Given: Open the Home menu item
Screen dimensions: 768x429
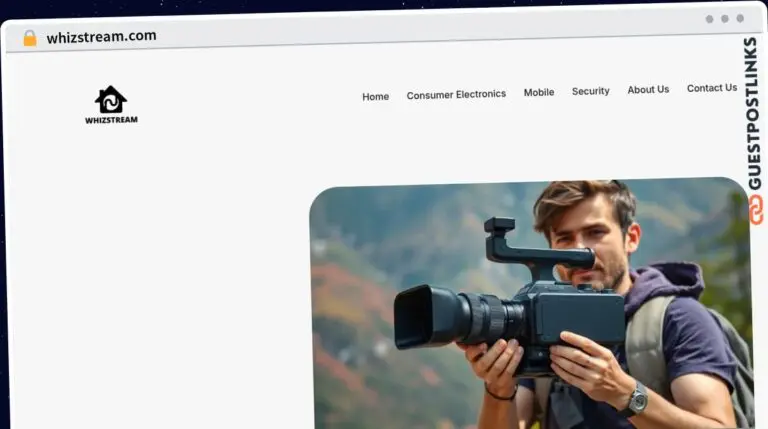Looking at the screenshot, I should pos(375,96).
